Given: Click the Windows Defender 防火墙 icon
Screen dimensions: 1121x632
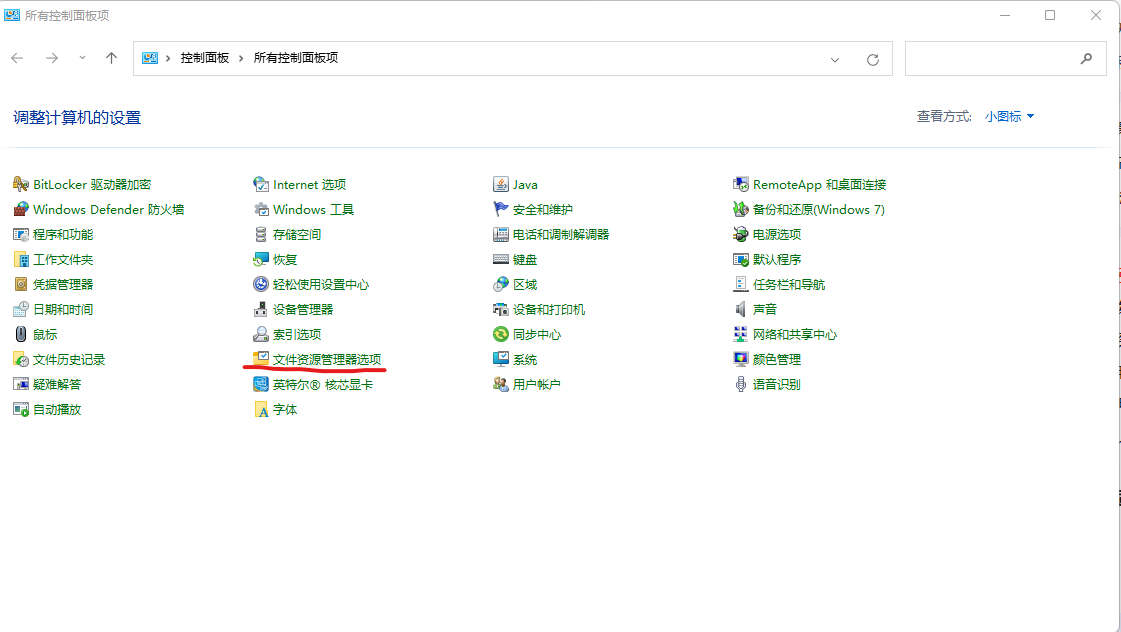Looking at the screenshot, I should tap(21, 209).
